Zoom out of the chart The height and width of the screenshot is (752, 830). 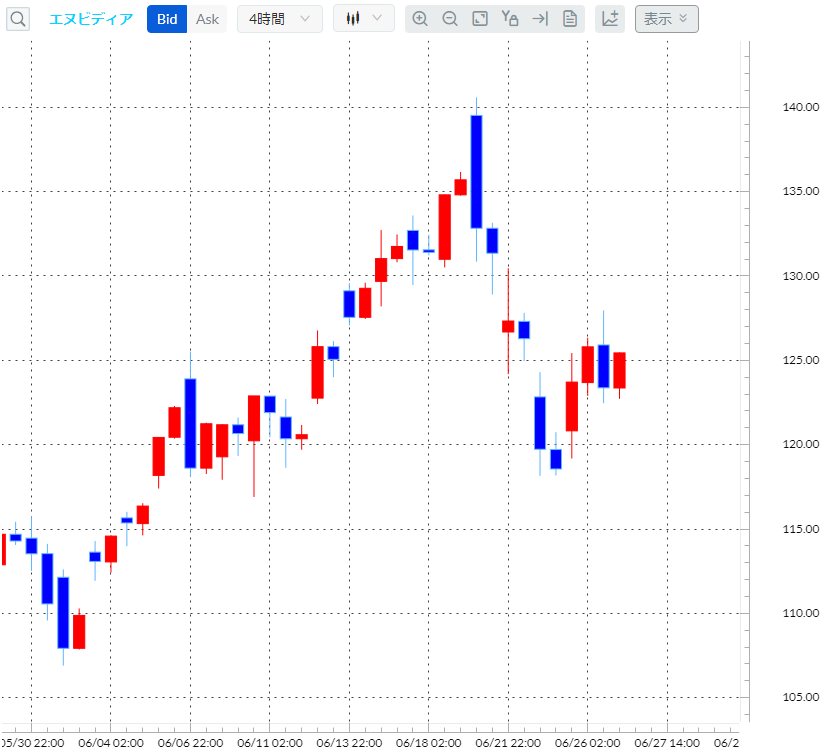click(x=450, y=19)
